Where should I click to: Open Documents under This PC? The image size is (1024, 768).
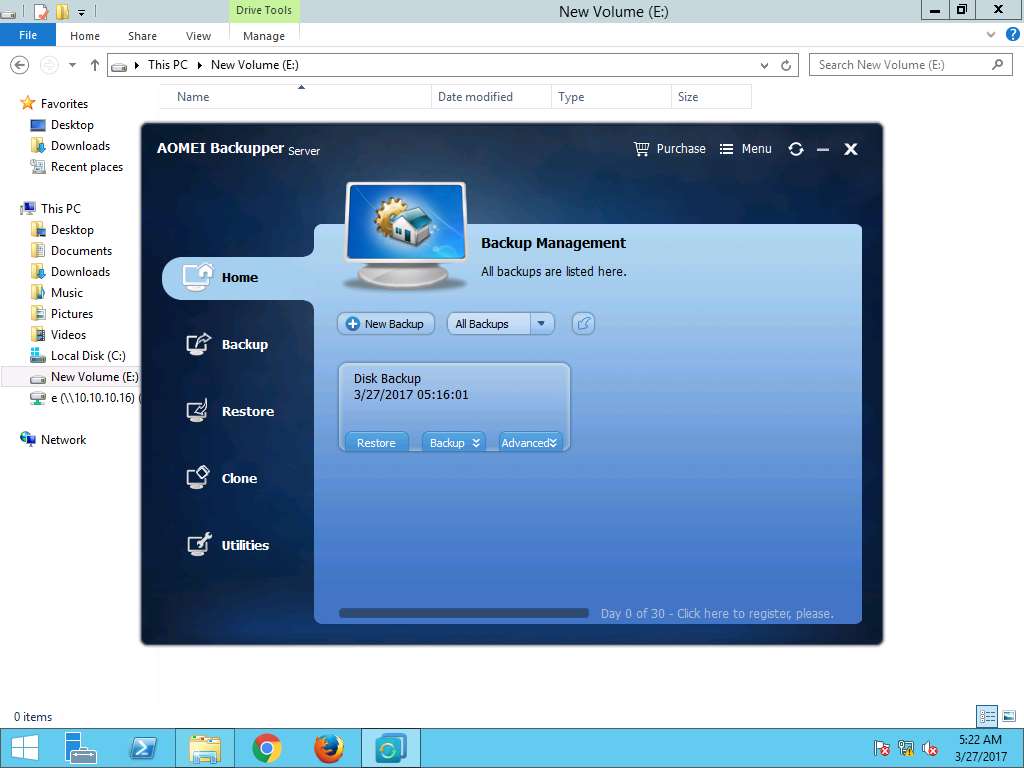(x=72, y=251)
